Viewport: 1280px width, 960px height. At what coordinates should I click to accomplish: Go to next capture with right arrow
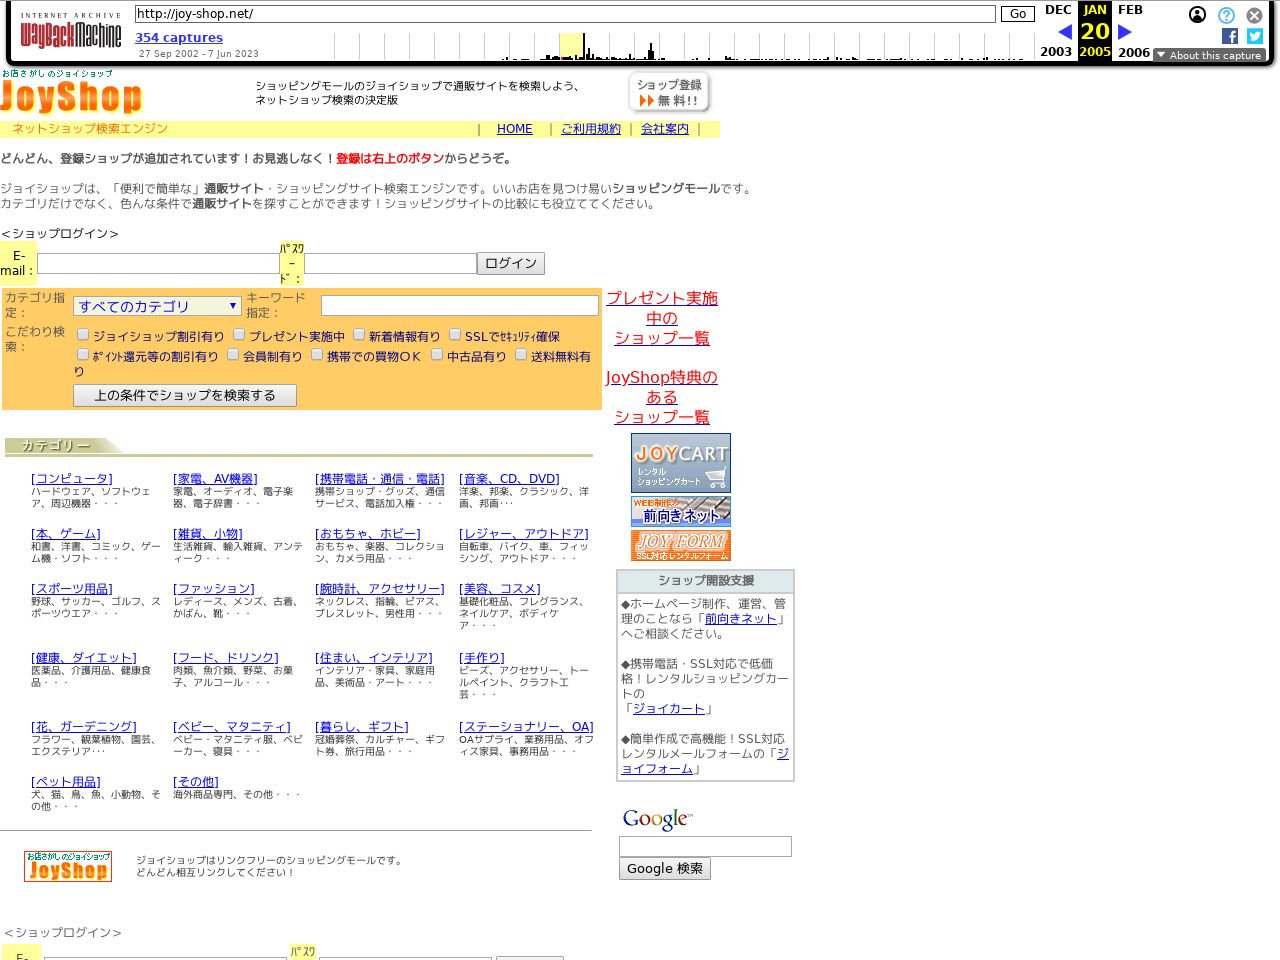[x=1124, y=32]
